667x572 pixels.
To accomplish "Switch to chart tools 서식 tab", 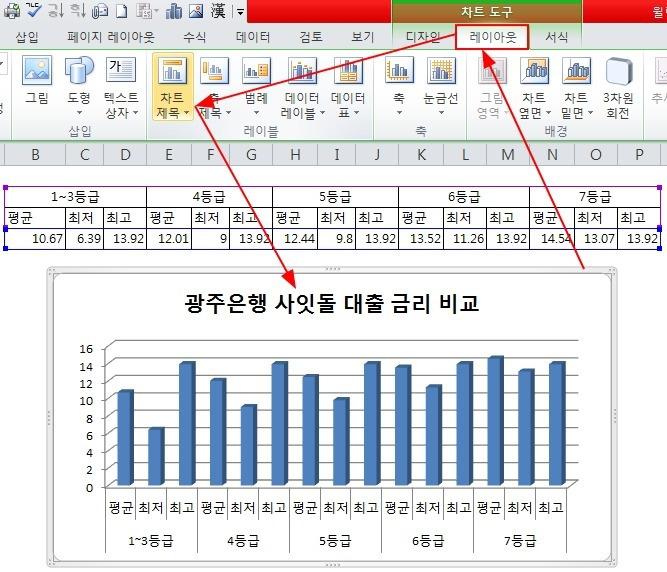I will (x=556, y=37).
